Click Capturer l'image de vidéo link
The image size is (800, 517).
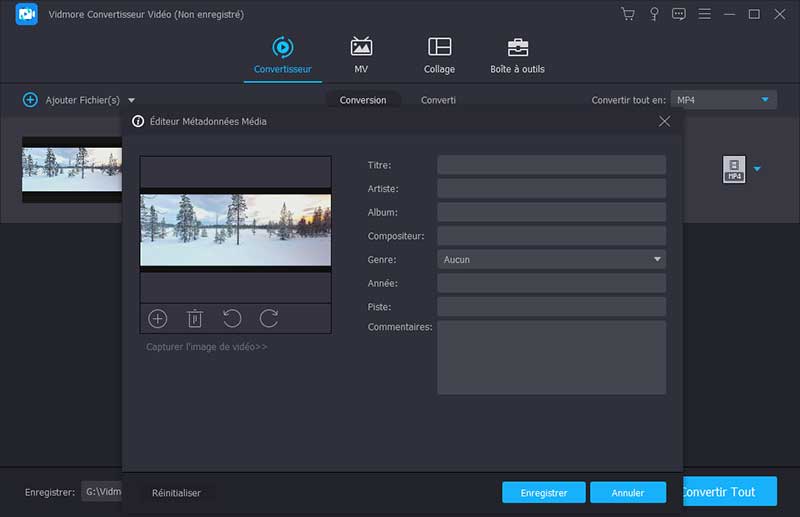click(x=207, y=347)
